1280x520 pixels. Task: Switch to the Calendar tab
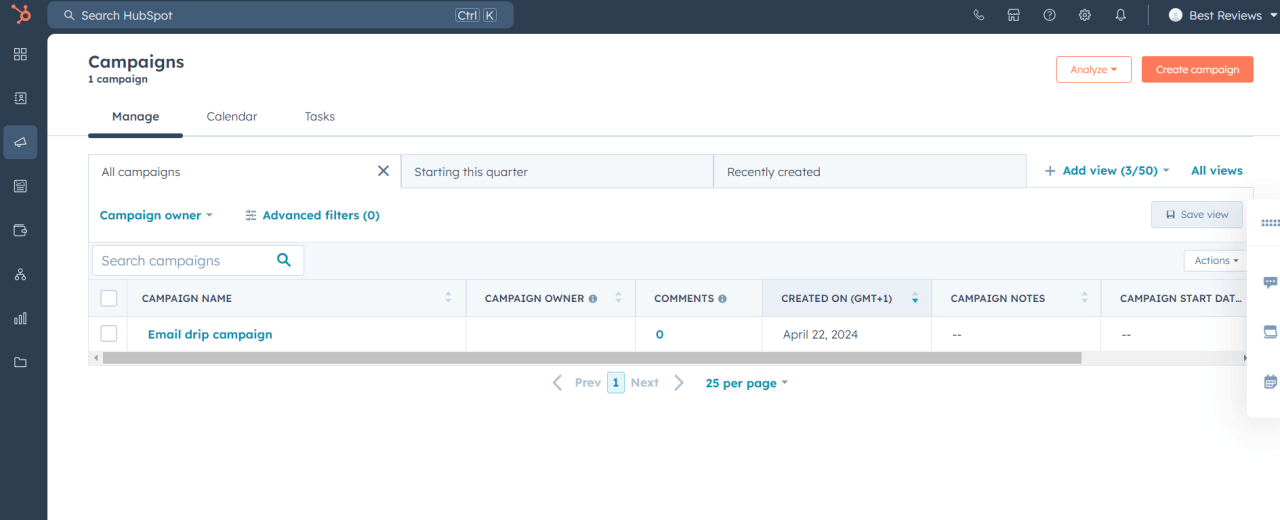tap(232, 117)
